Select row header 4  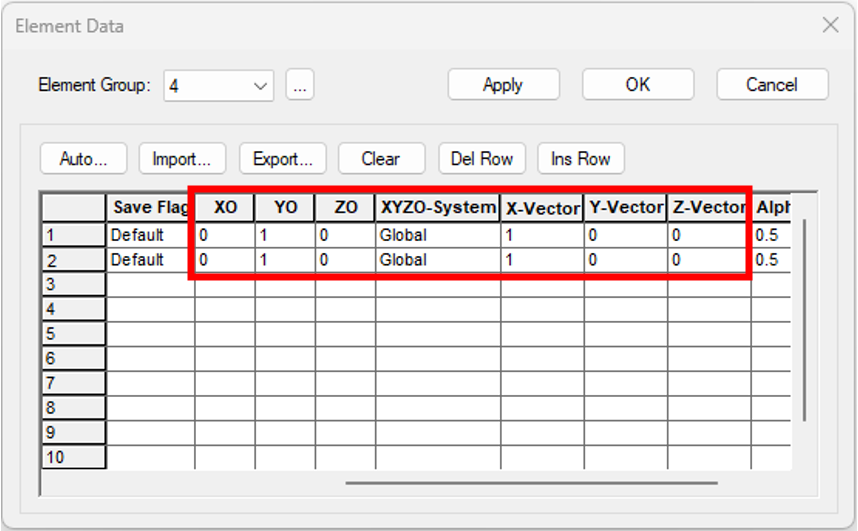point(73,309)
